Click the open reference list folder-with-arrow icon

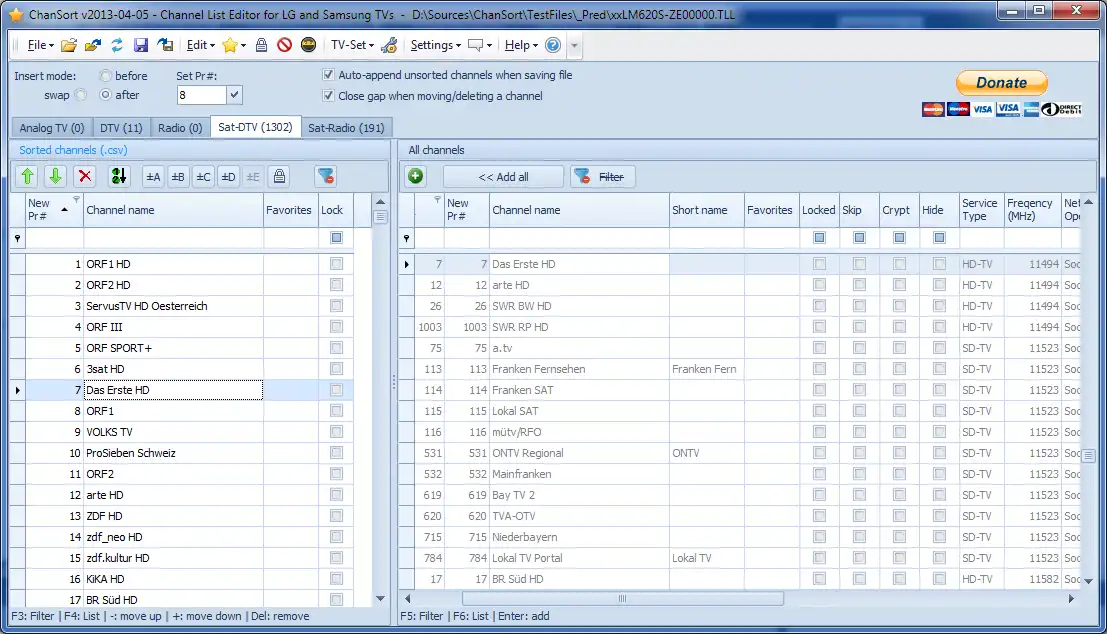[x=92, y=45]
